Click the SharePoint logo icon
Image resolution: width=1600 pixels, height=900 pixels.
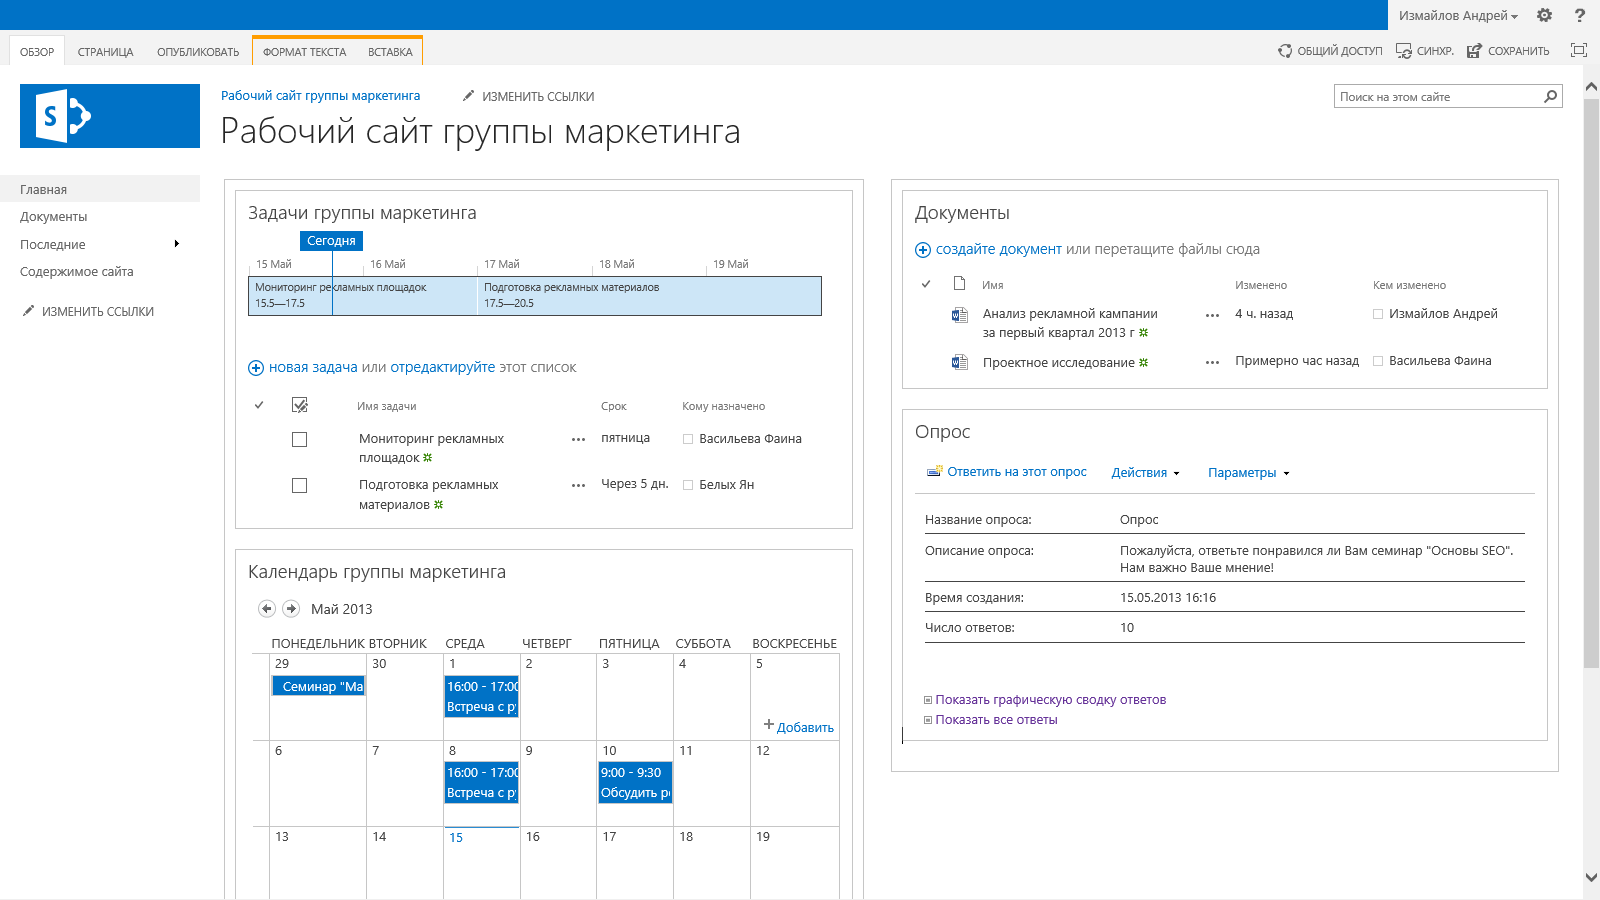(62, 116)
